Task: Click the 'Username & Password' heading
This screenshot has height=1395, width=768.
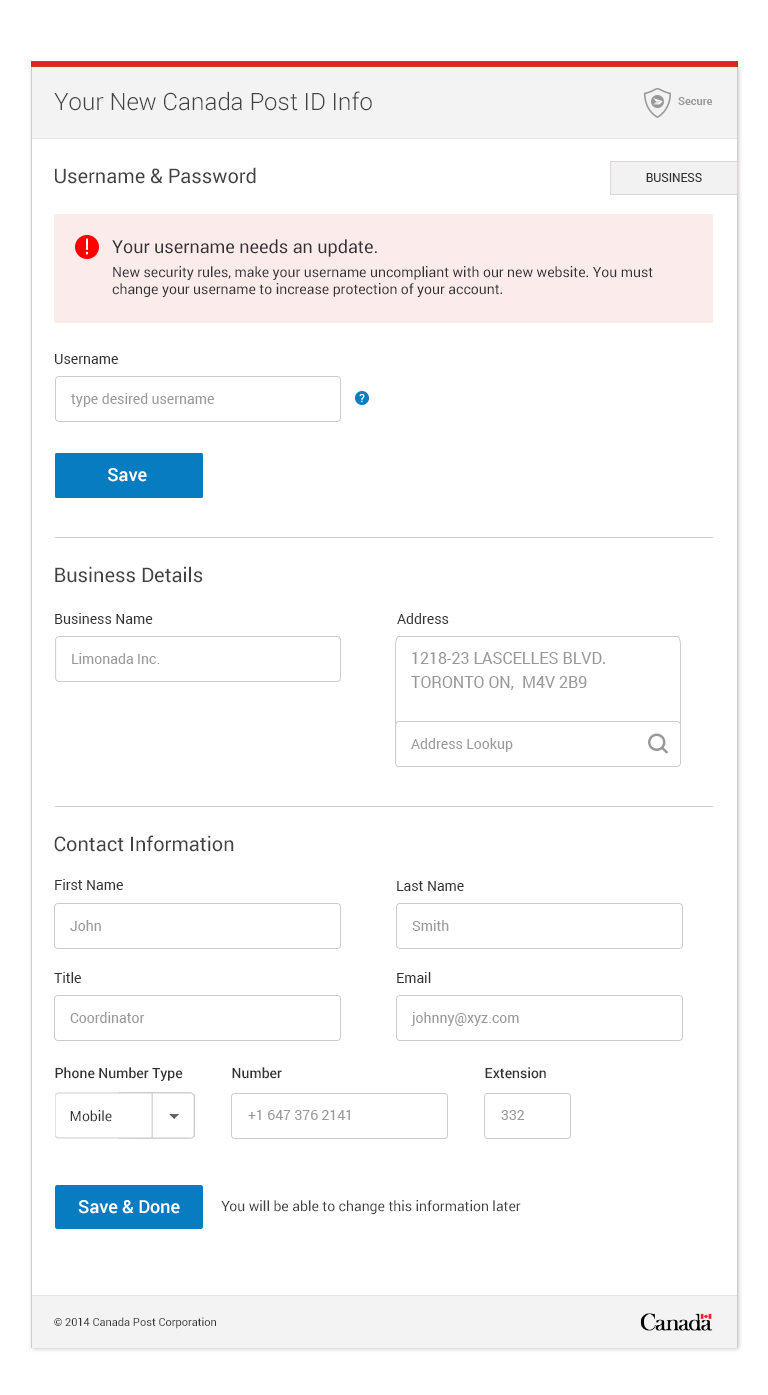Action: tap(155, 176)
